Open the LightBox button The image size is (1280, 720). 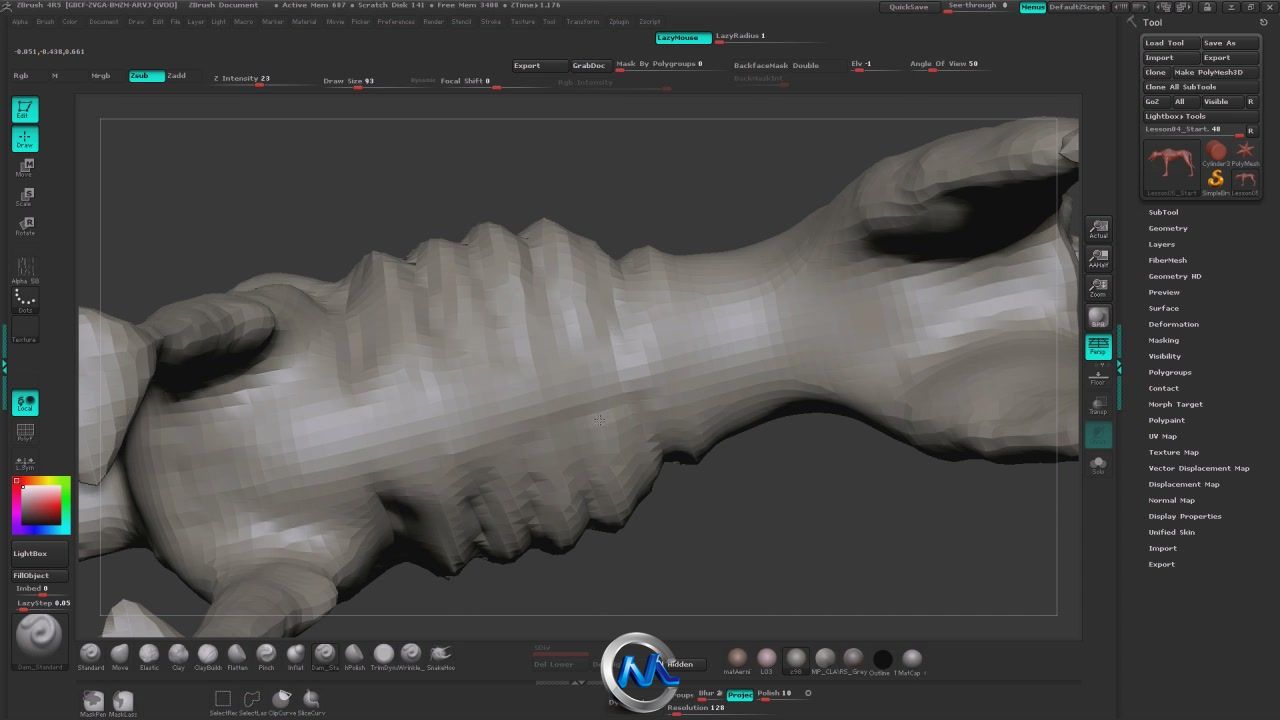pyautogui.click(x=39, y=553)
